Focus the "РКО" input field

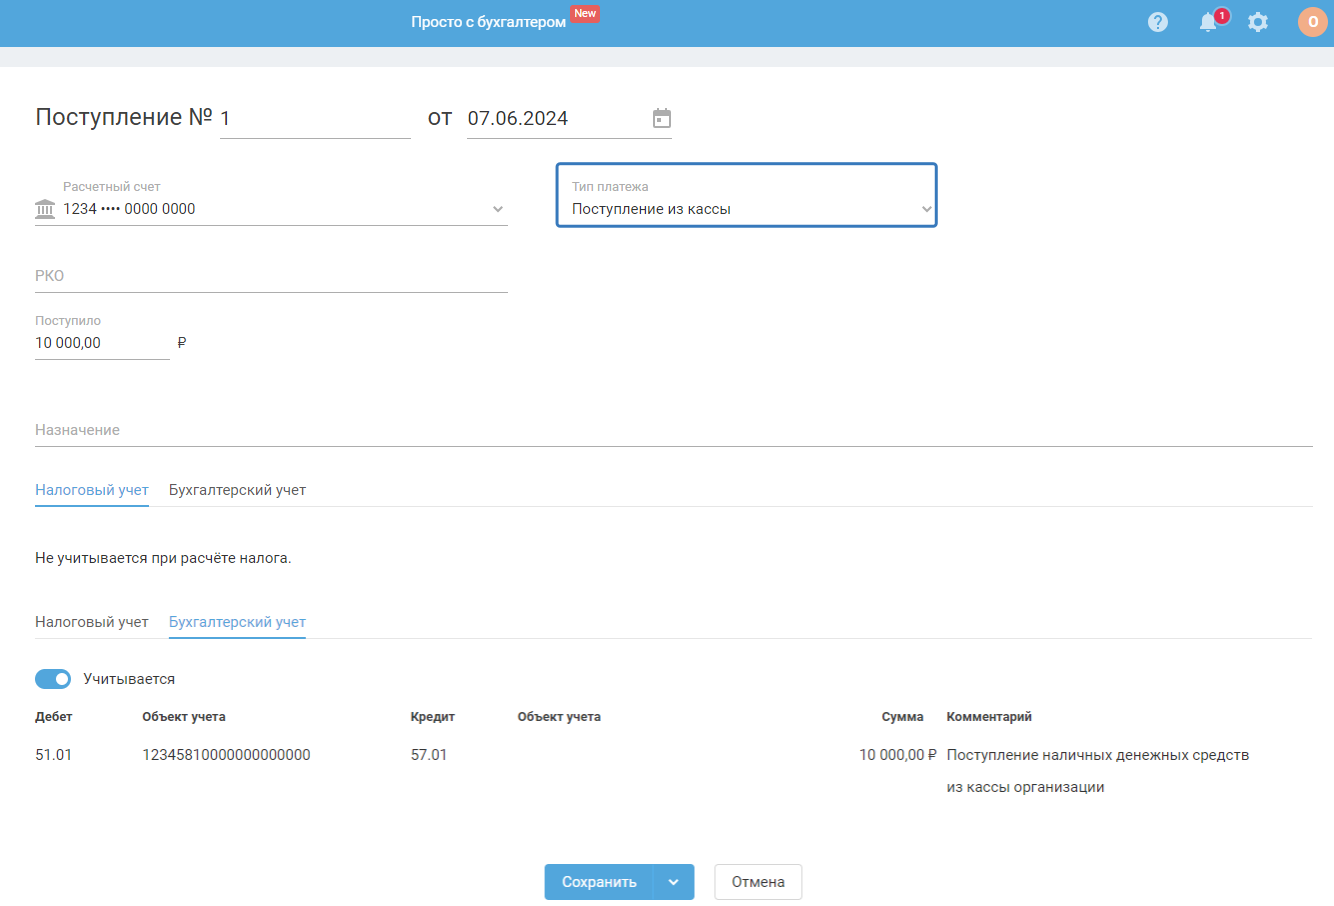coord(270,276)
